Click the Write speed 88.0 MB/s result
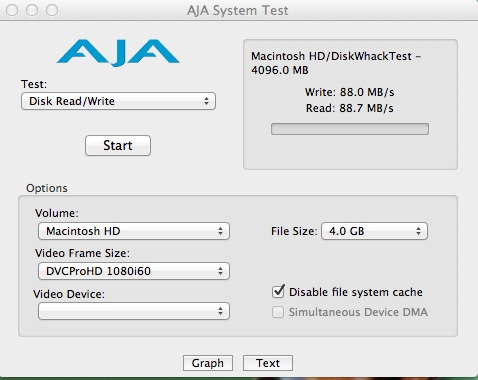This screenshot has height=380, width=478. 350,92
